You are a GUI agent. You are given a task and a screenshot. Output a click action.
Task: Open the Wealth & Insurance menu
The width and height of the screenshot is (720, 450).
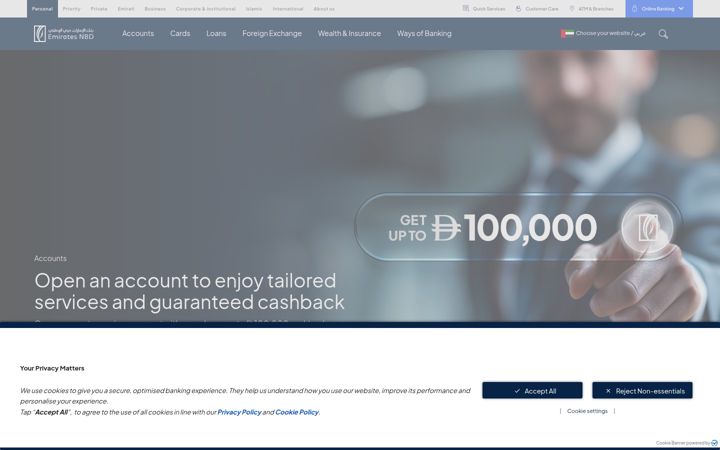(349, 34)
